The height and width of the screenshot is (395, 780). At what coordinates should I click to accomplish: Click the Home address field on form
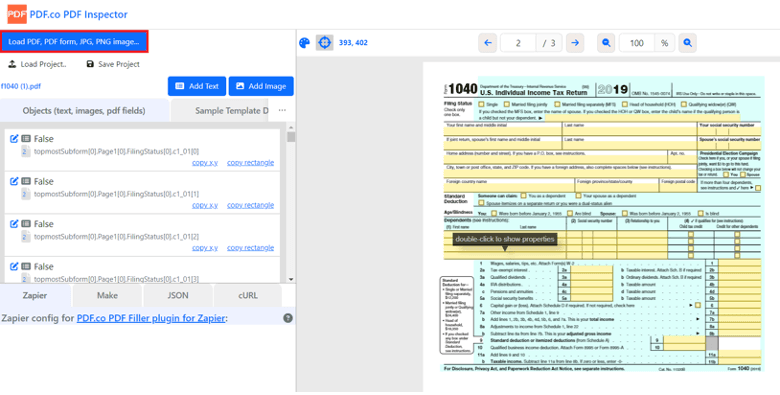556,160
